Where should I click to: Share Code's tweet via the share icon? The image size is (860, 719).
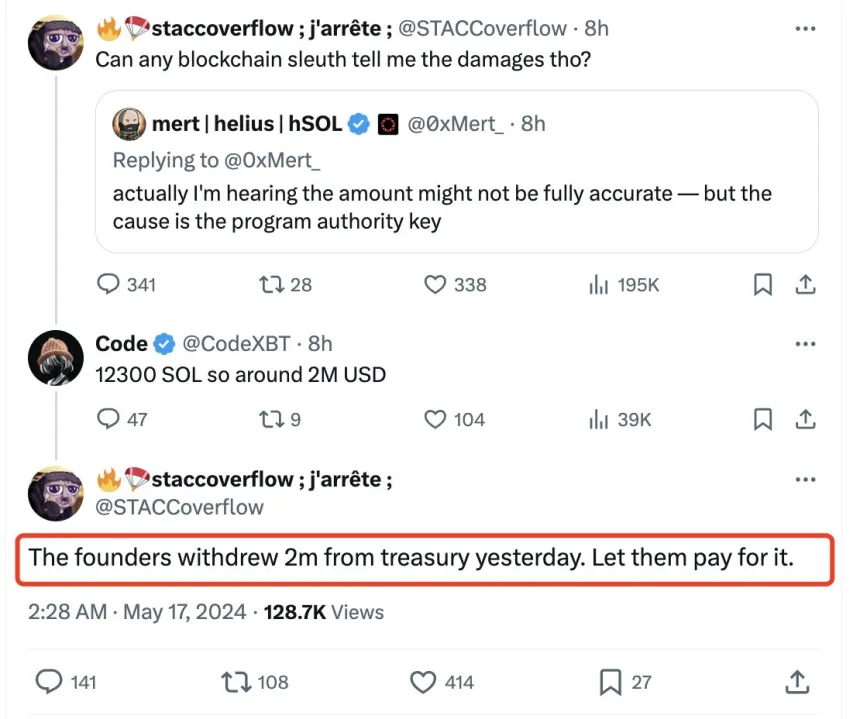tap(806, 419)
